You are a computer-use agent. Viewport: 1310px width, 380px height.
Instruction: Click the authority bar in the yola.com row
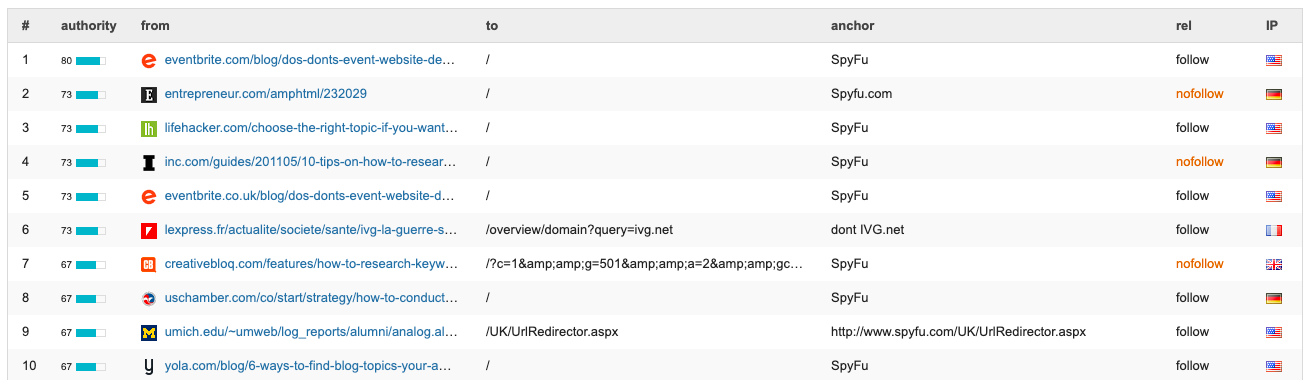pos(91,367)
